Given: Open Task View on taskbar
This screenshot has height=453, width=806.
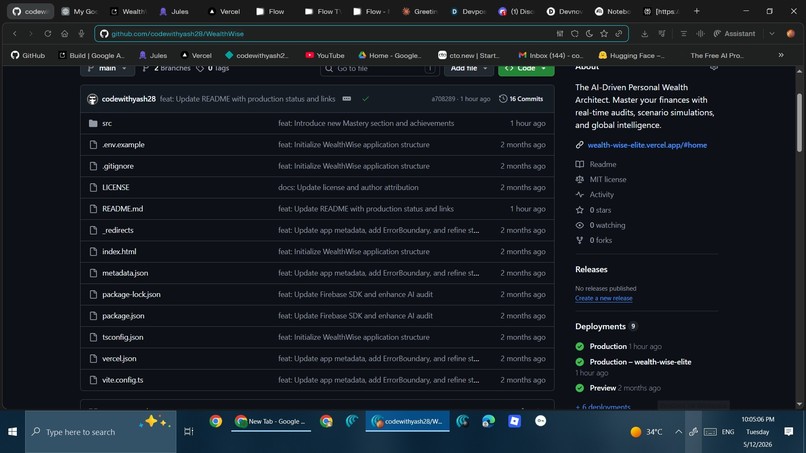Looking at the screenshot, I should 189,432.
